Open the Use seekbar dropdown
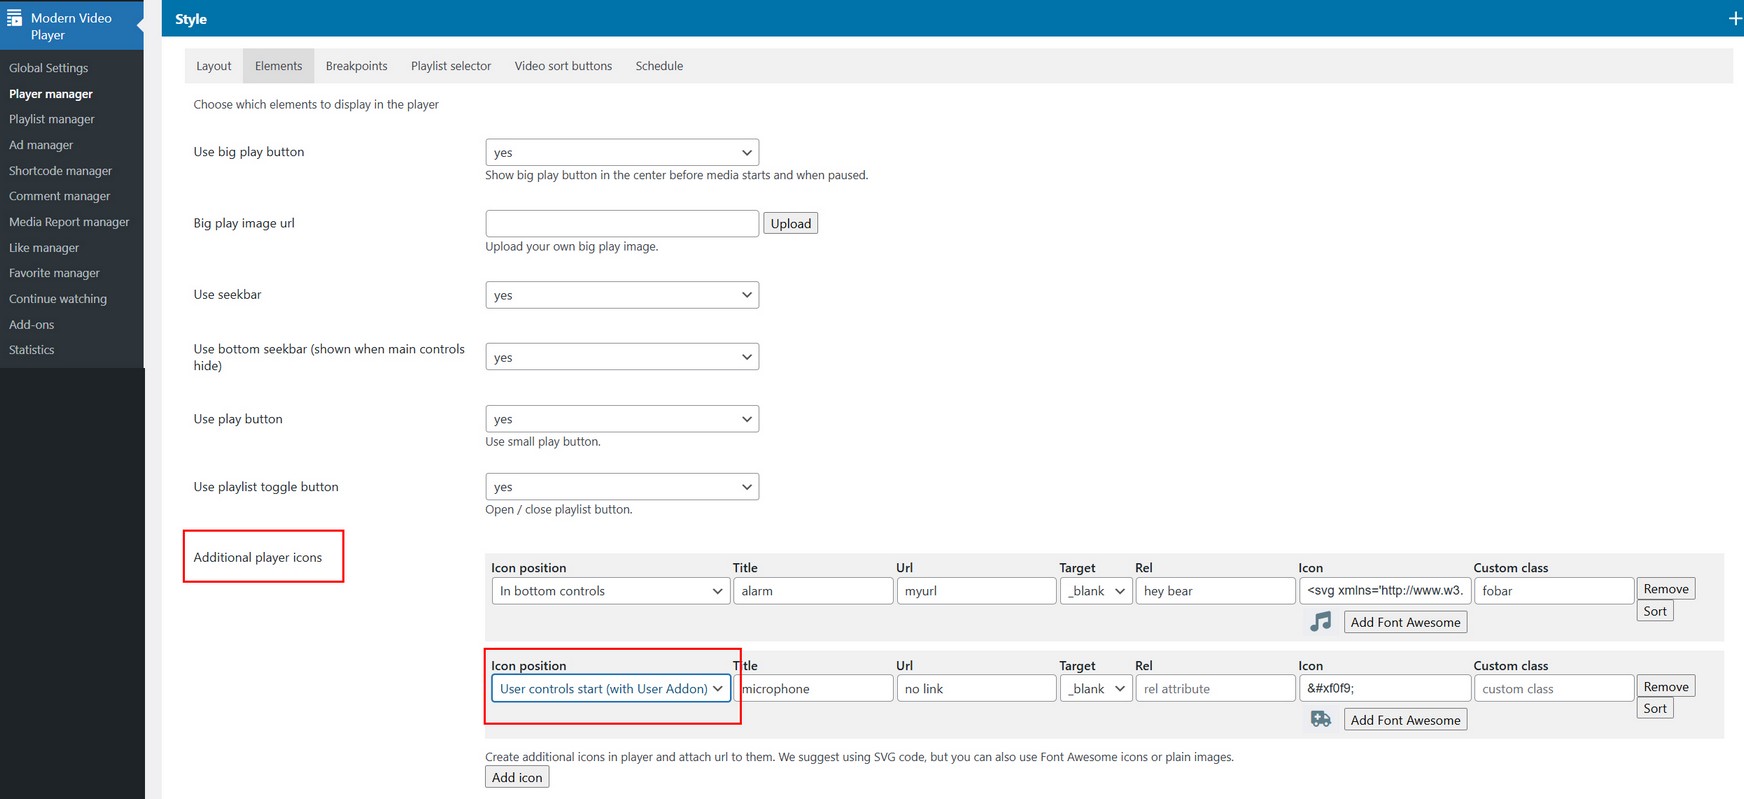Image resolution: width=1744 pixels, height=799 pixels. pos(621,295)
